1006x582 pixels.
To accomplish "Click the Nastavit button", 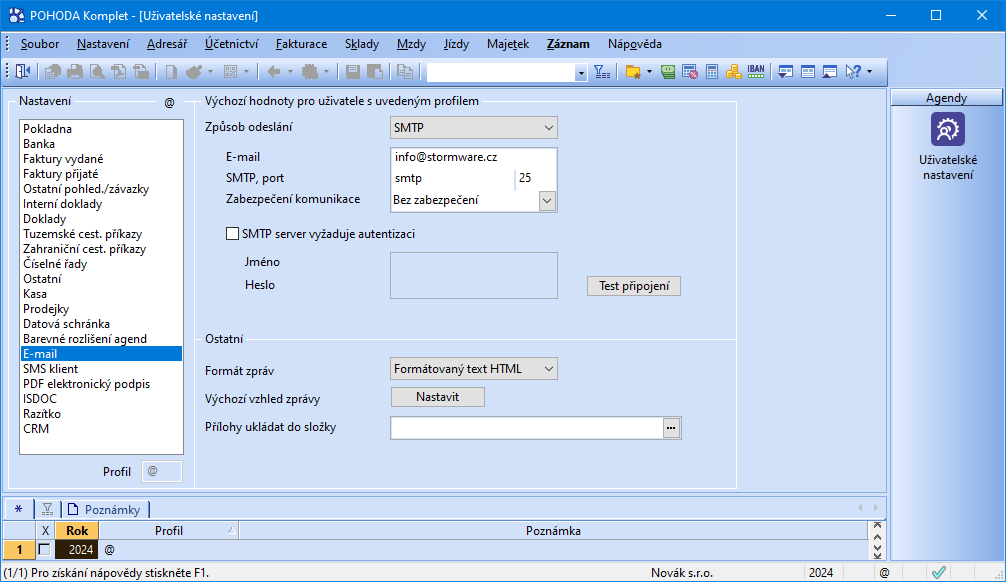I will [438, 397].
